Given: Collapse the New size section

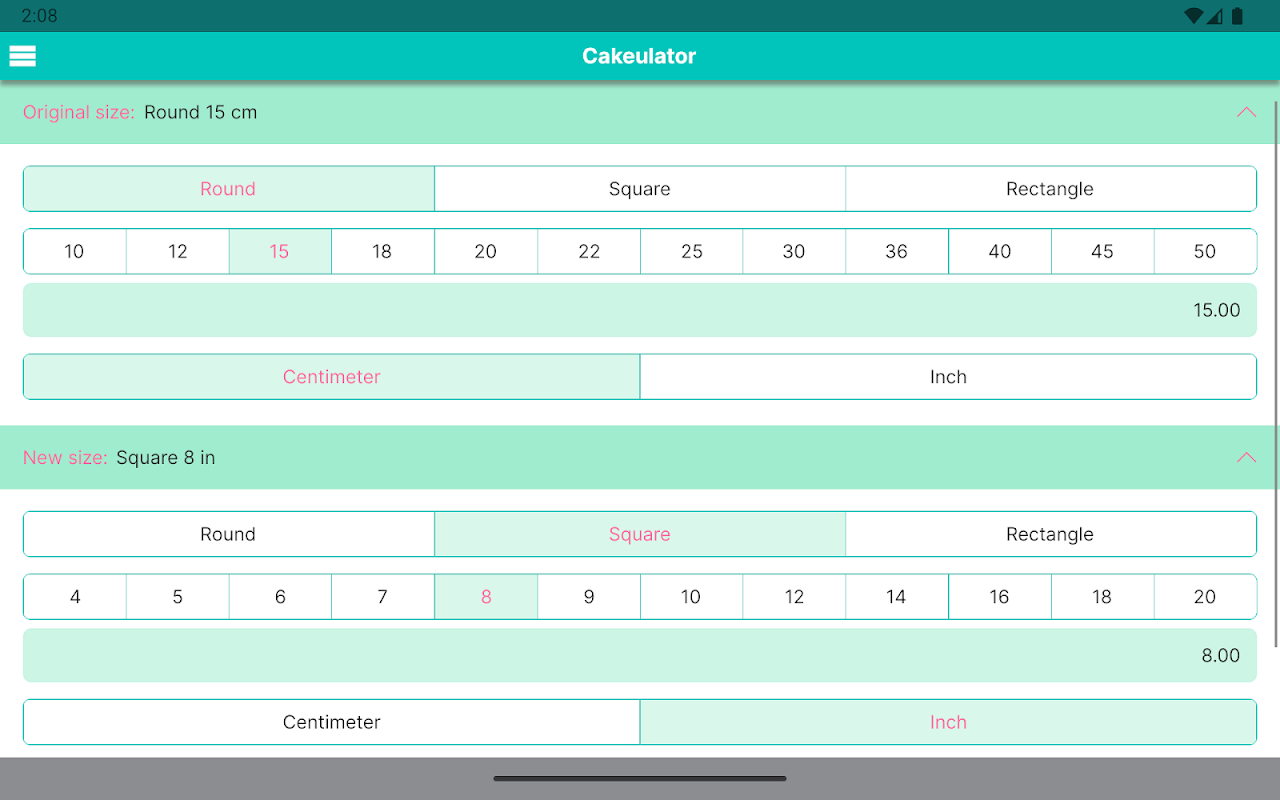Looking at the screenshot, I should coord(1246,457).
